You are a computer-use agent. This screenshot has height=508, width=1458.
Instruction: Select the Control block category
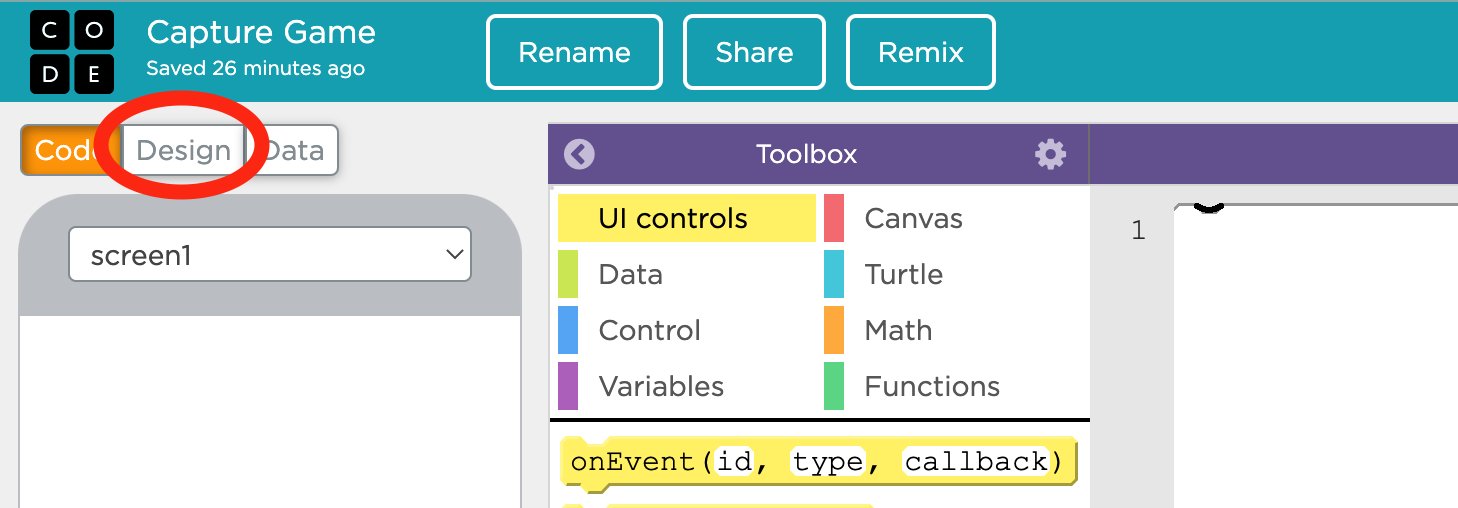pyautogui.click(x=649, y=331)
